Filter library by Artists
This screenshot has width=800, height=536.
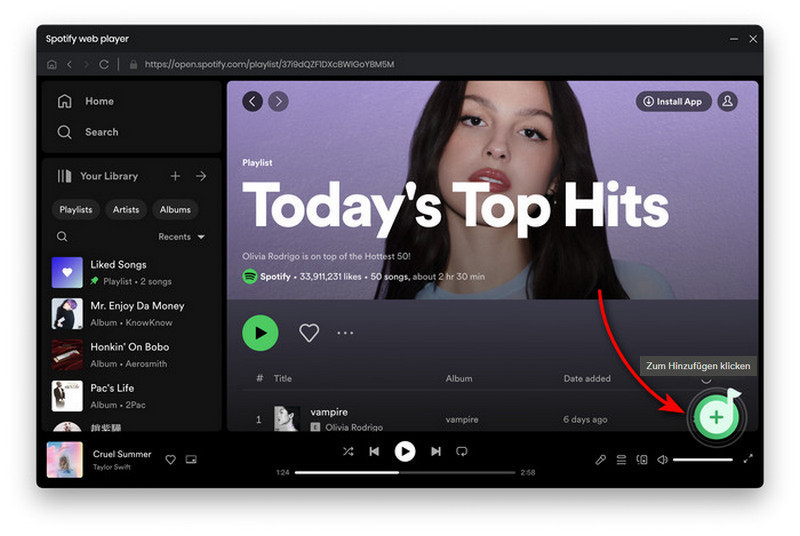(126, 210)
